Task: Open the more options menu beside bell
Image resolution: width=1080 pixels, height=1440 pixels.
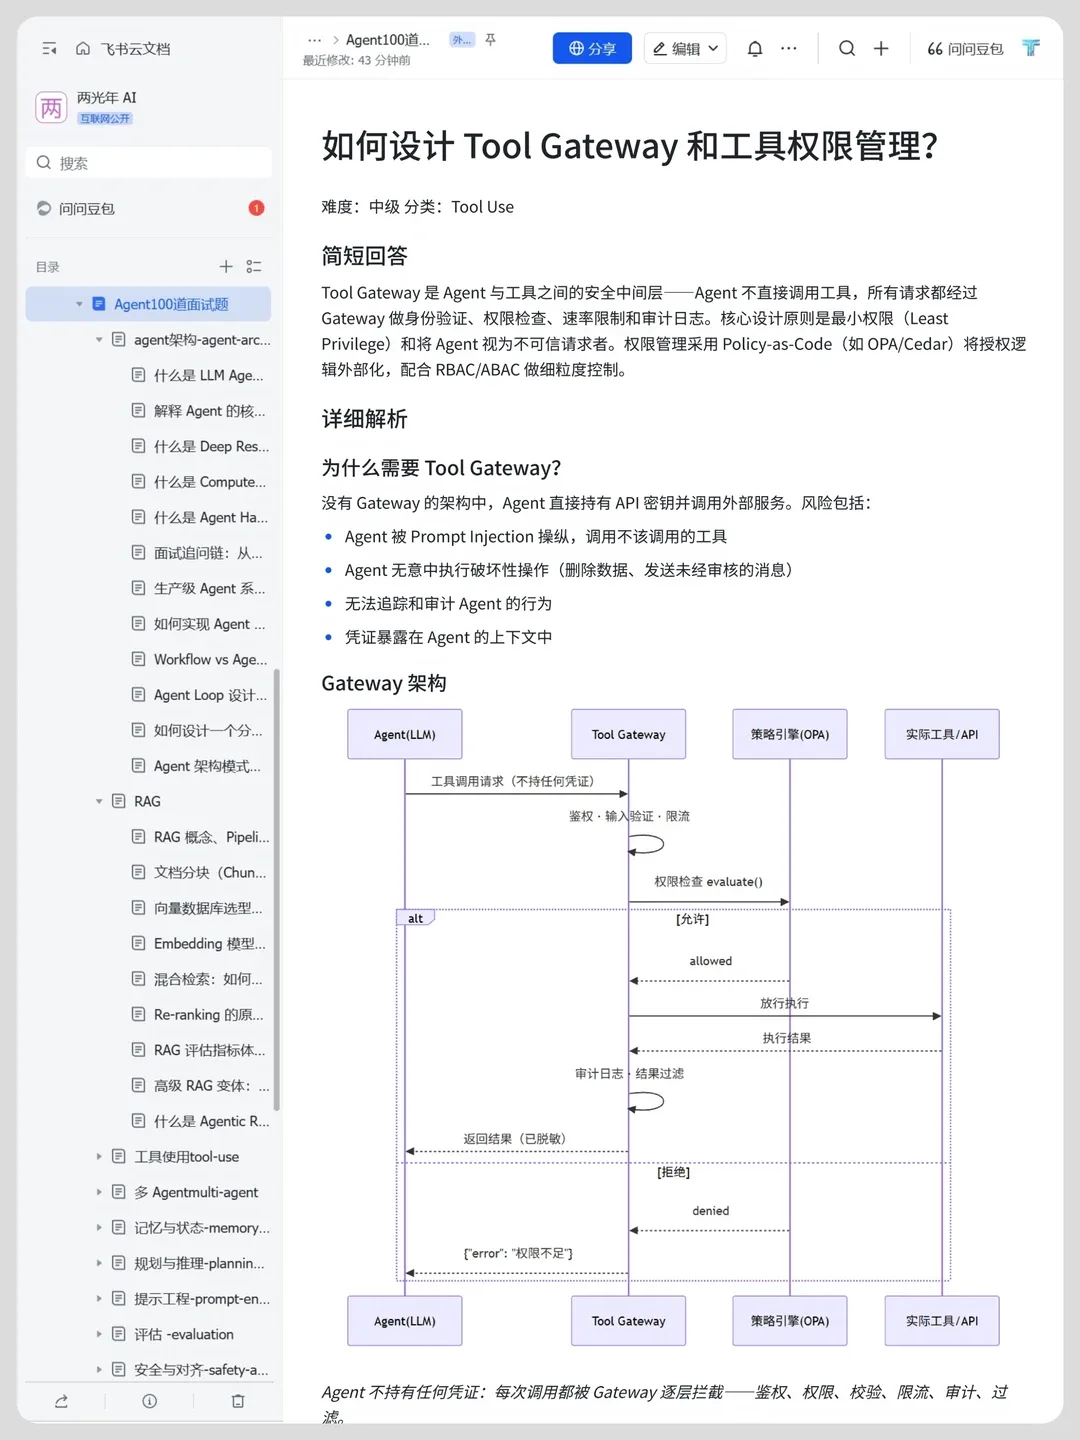Action: pos(789,48)
